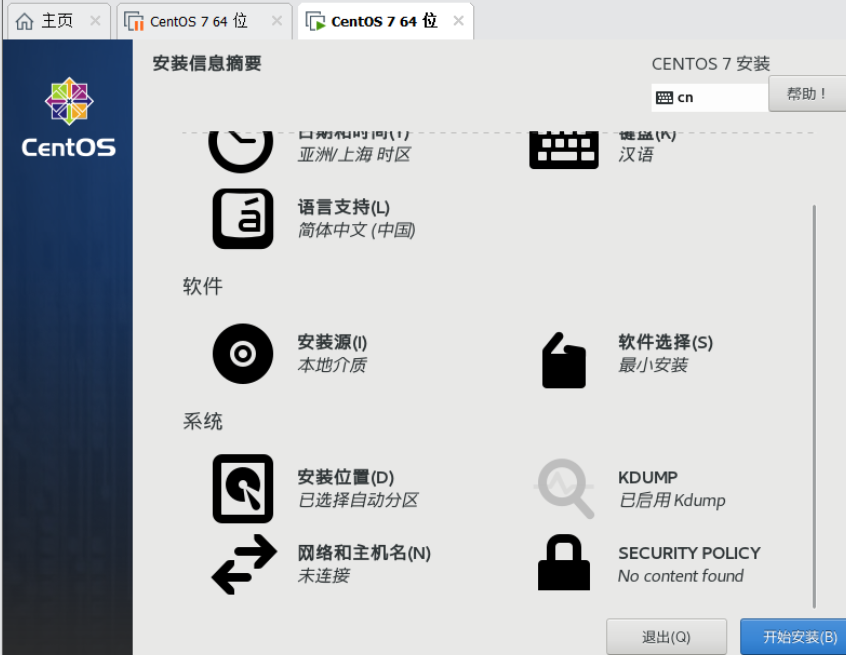Click 亚洲/上海 时区 timezone text
The height and width of the screenshot is (655, 846).
pyautogui.click(x=354, y=155)
